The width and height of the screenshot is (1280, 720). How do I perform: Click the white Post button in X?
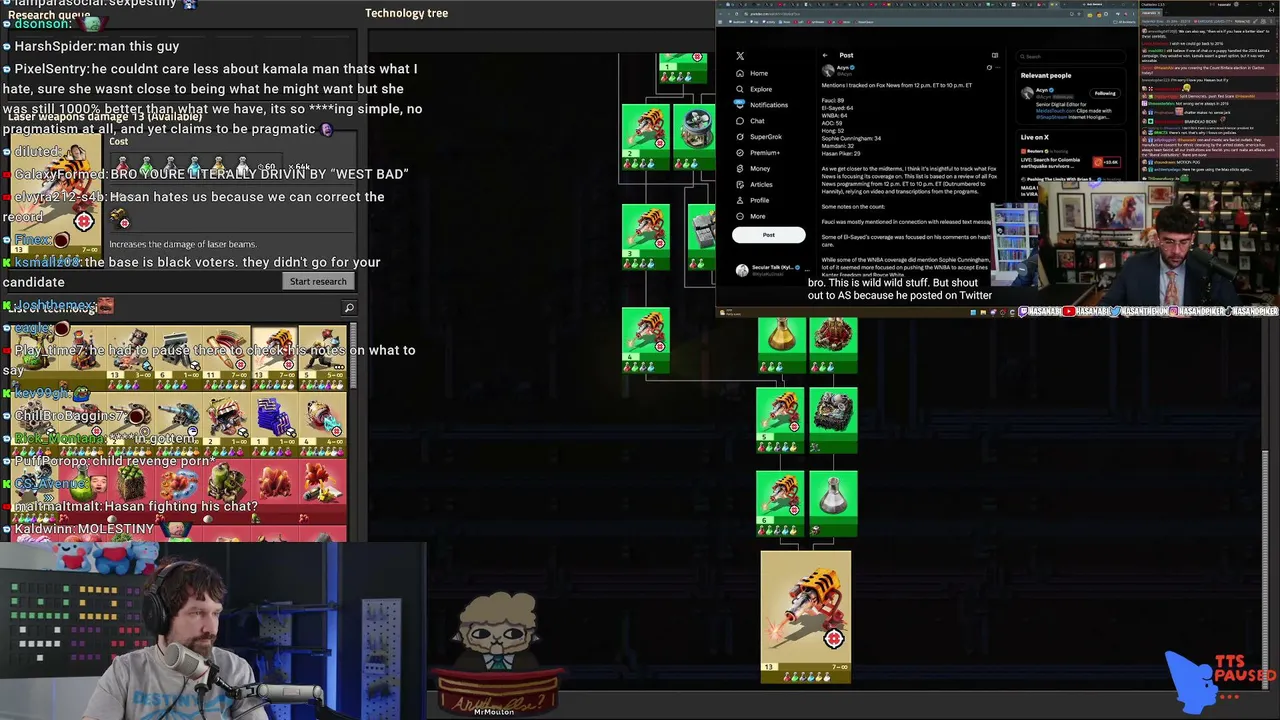tap(768, 235)
